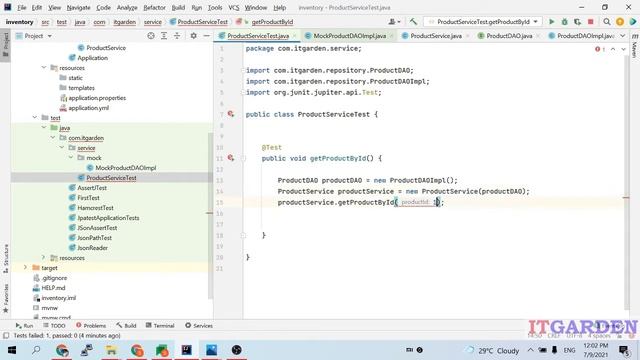Open the Services tool window
The width and height of the screenshot is (640, 360).
pos(199,326)
